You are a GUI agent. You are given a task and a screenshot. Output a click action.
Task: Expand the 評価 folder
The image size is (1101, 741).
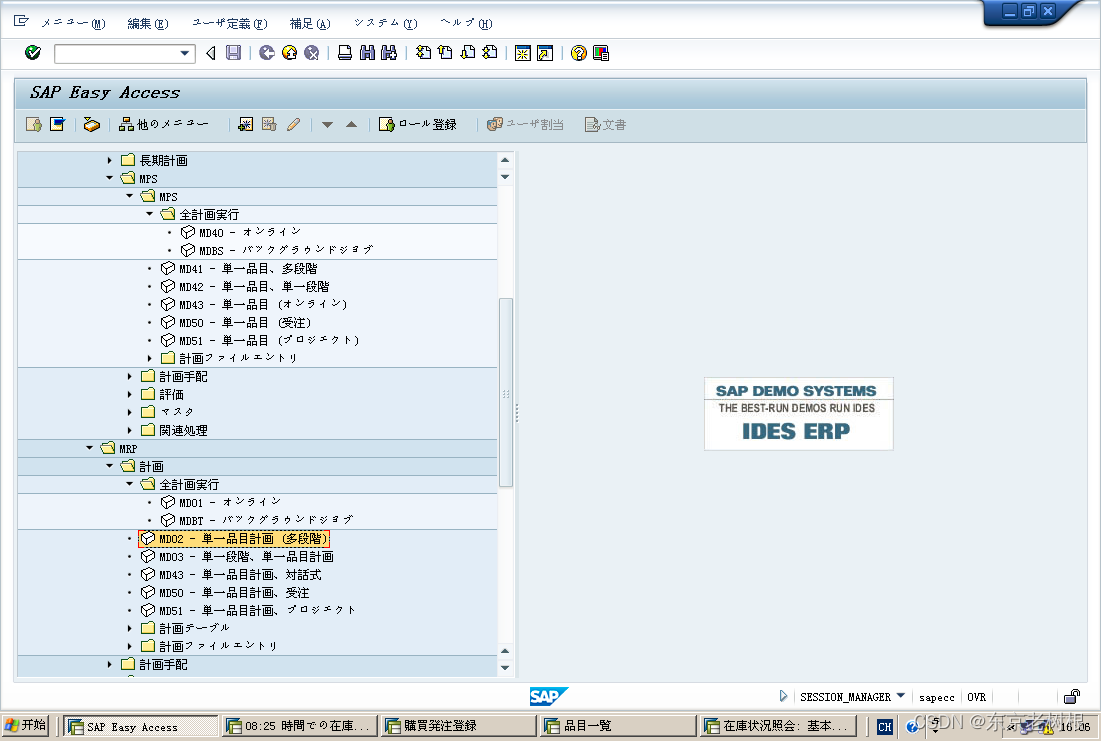129,394
